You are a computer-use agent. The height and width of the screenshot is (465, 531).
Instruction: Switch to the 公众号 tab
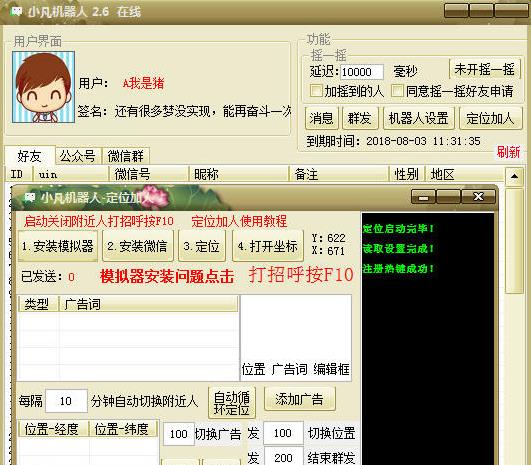78,156
